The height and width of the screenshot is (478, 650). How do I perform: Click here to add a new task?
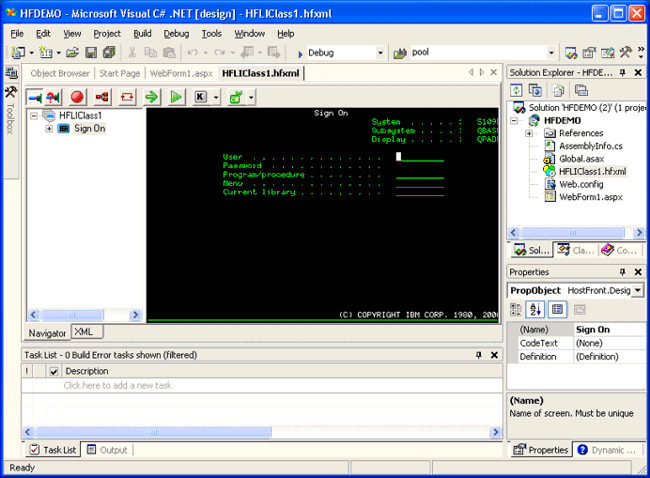(x=117, y=386)
